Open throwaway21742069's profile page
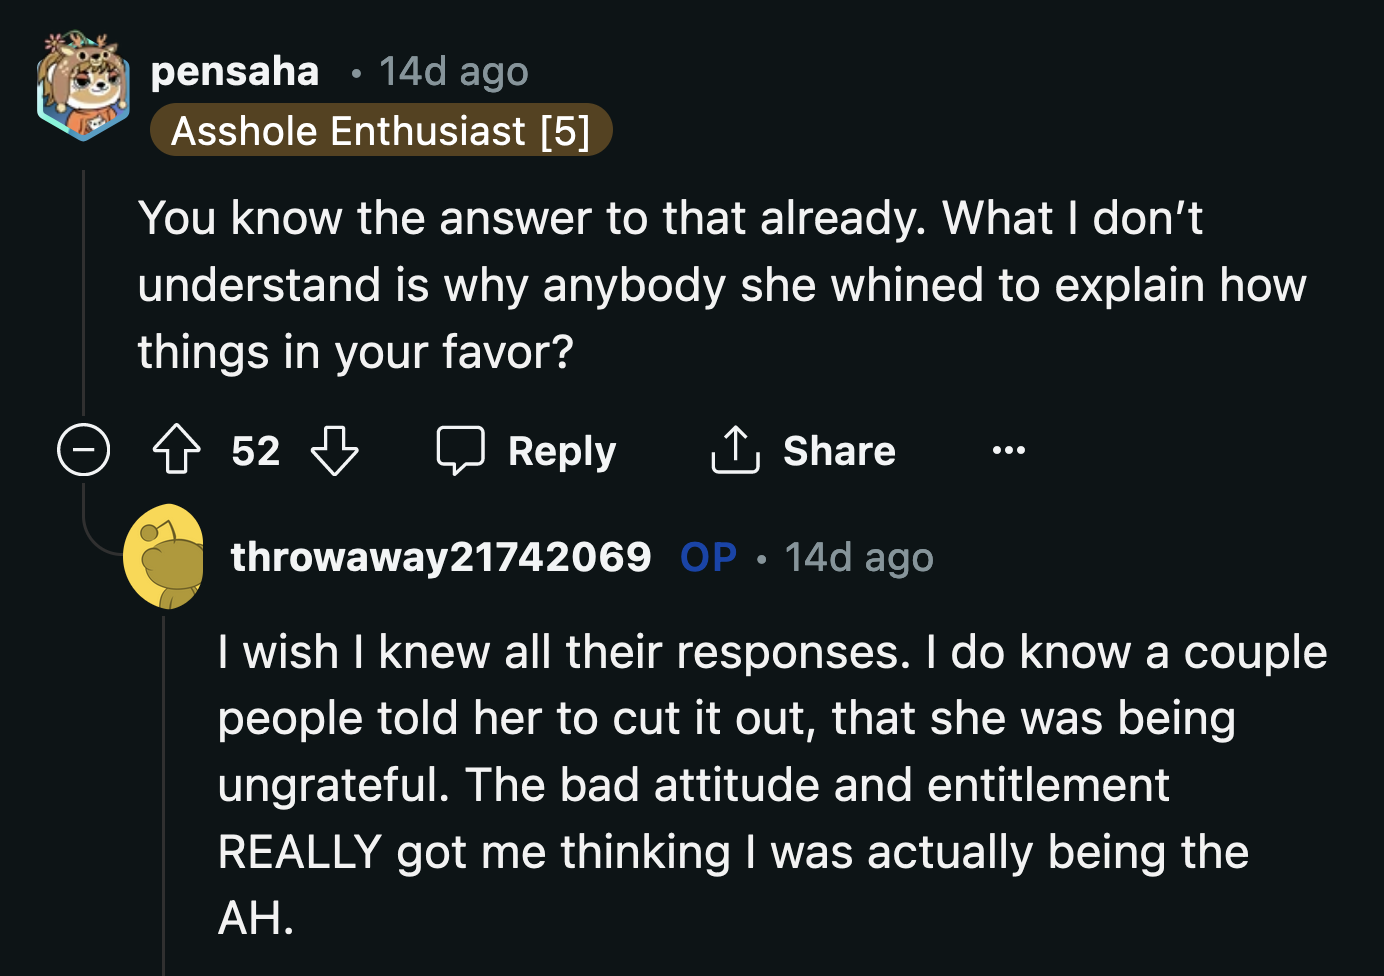Image resolution: width=1384 pixels, height=976 pixels. [x=441, y=557]
